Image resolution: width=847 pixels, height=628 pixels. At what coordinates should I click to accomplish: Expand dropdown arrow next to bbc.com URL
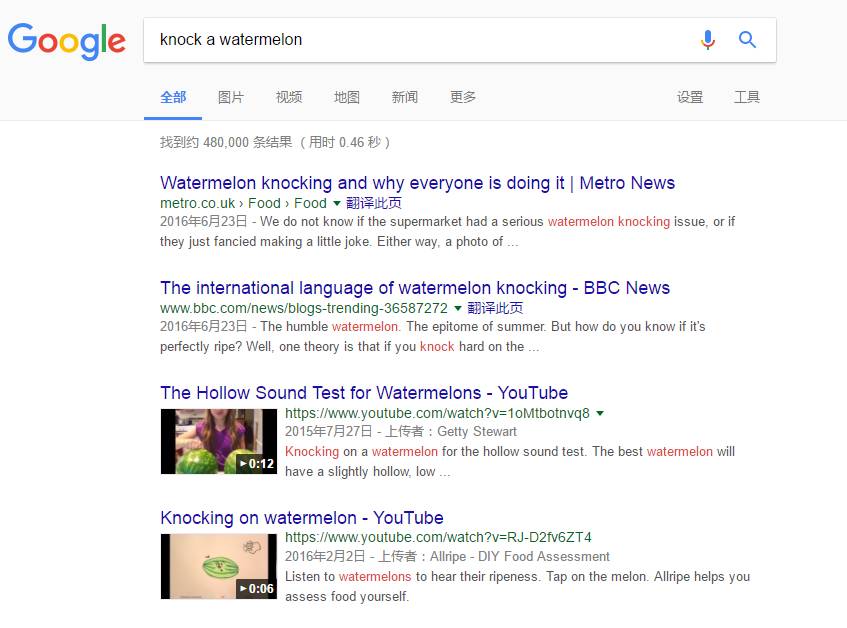tap(458, 308)
